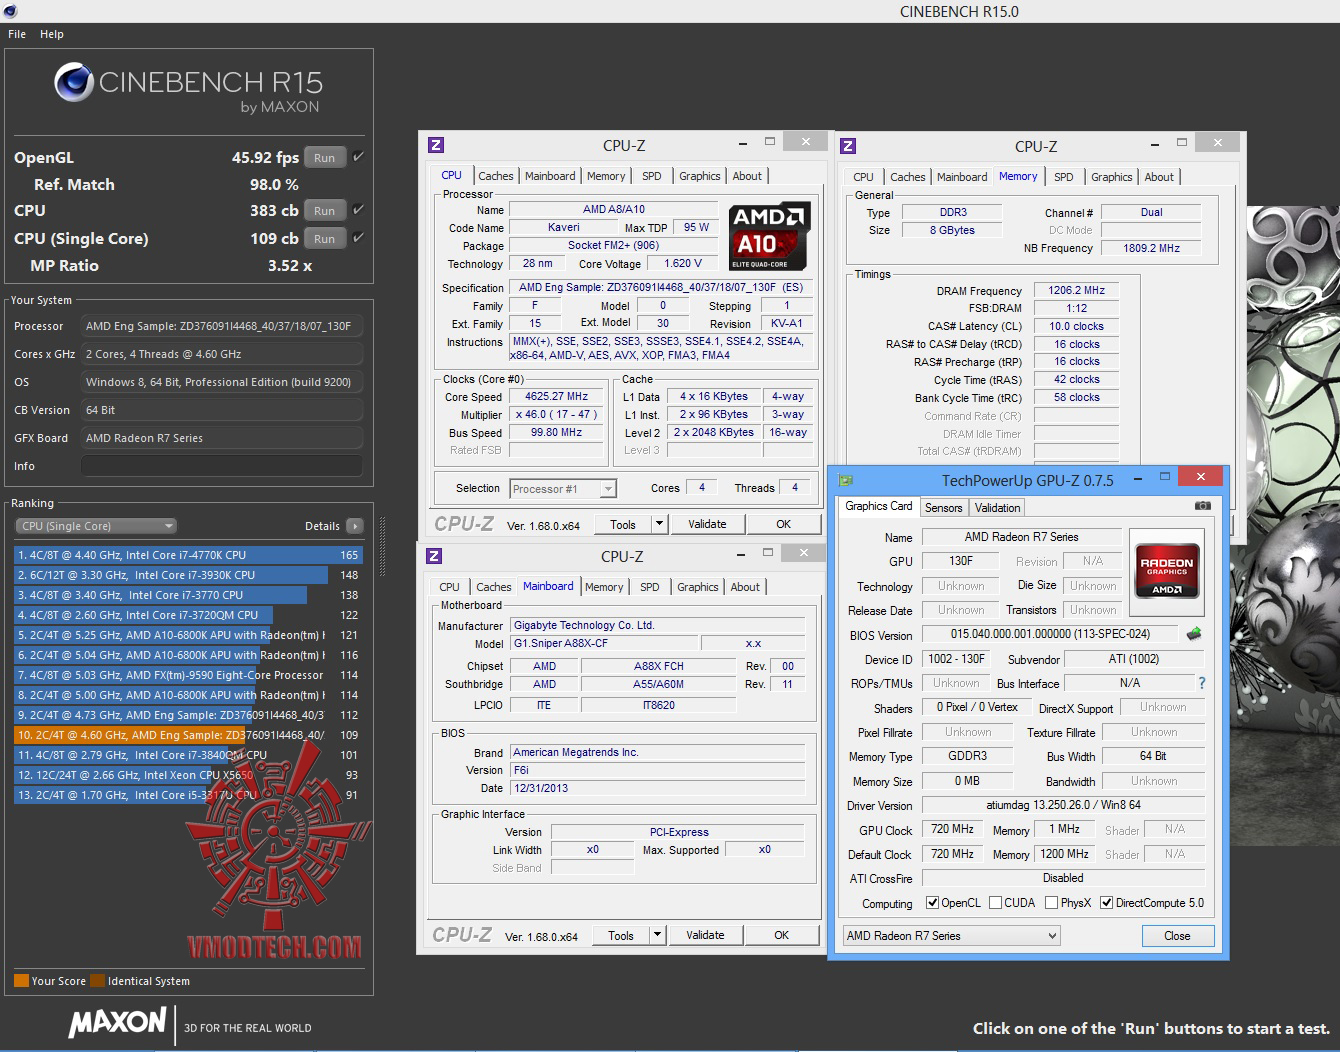
Task: Toggle the CPU test checkbox
Action: click(358, 210)
